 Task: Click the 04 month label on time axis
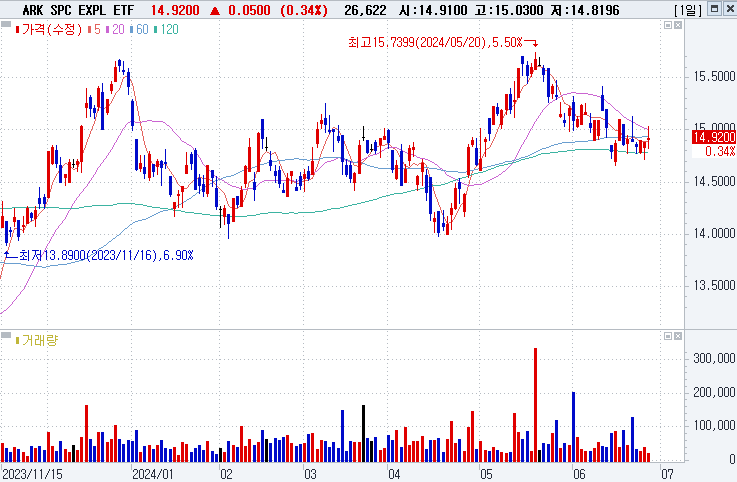(394, 474)
